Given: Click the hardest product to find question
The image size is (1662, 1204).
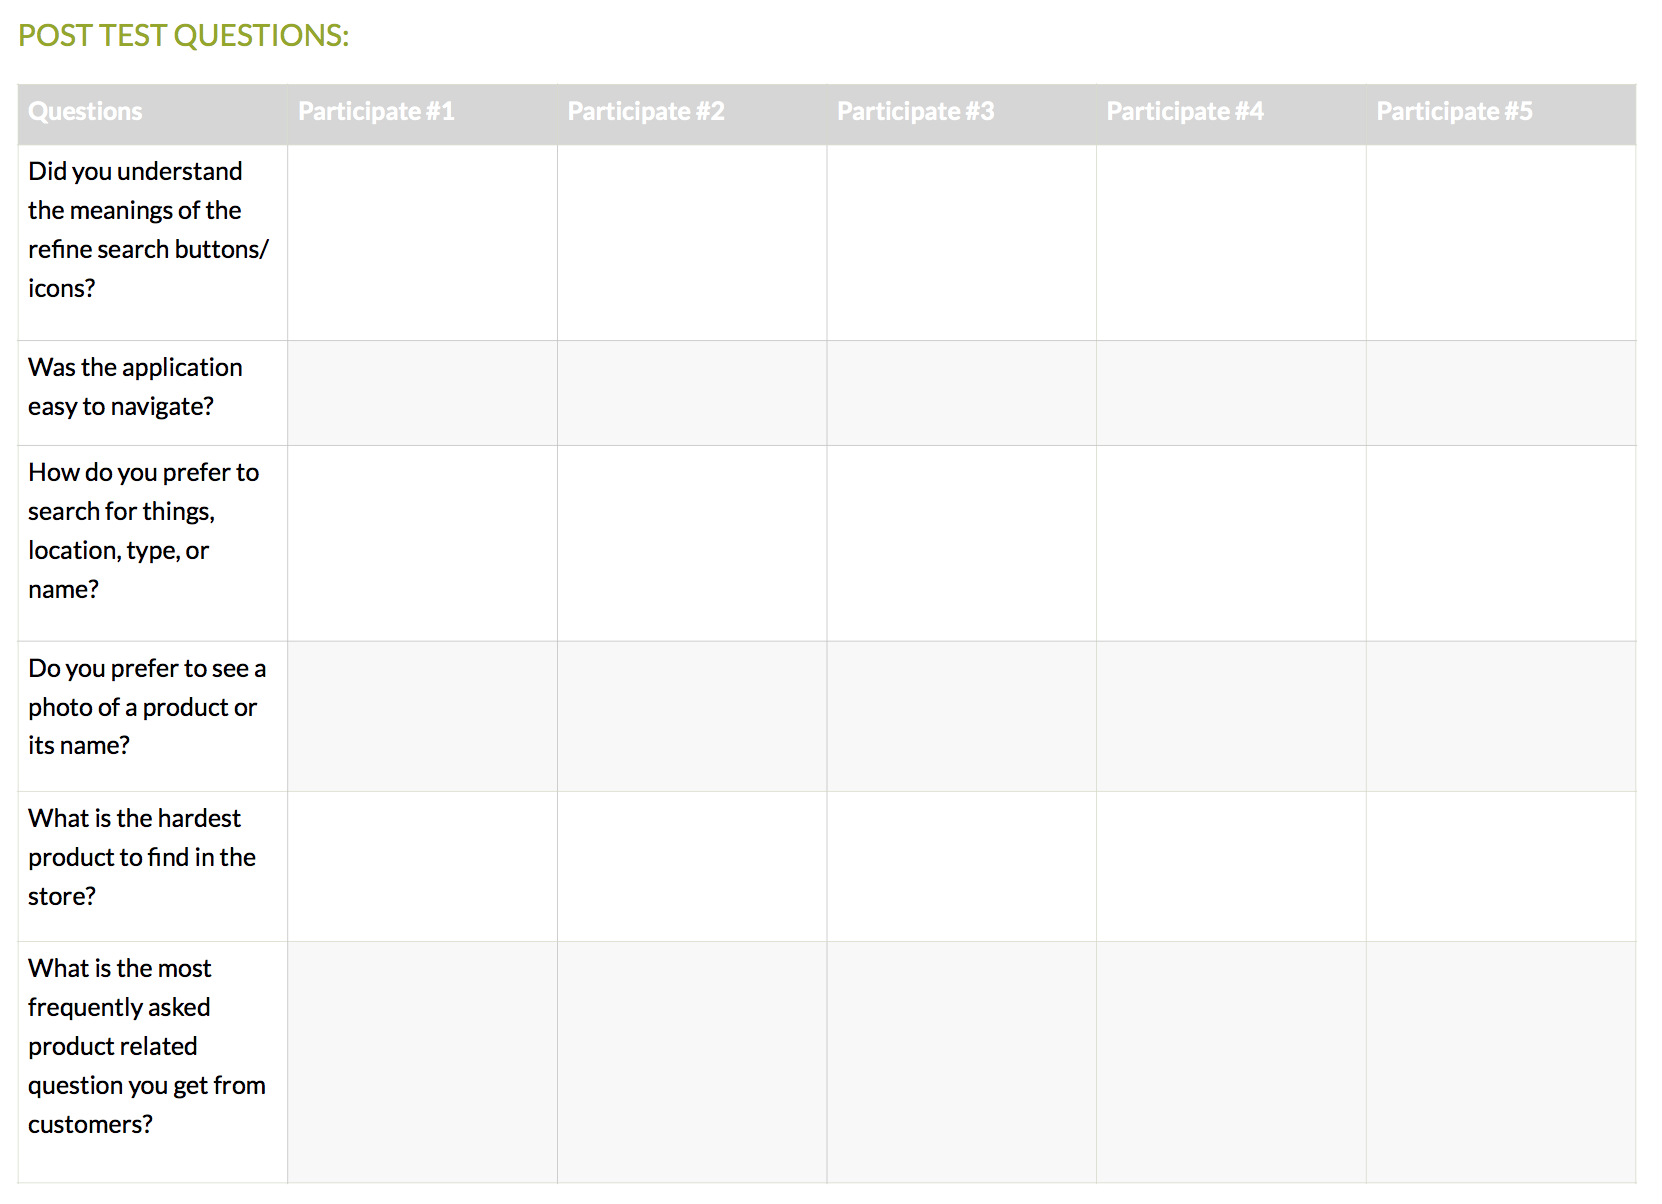Looking at the screenshot, I should coord(142,857).
